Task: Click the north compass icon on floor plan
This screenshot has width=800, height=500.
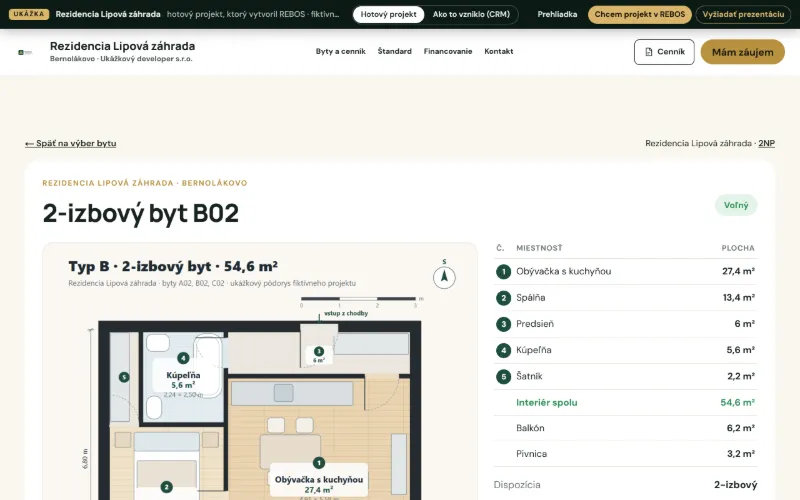Action: point(444,277)
